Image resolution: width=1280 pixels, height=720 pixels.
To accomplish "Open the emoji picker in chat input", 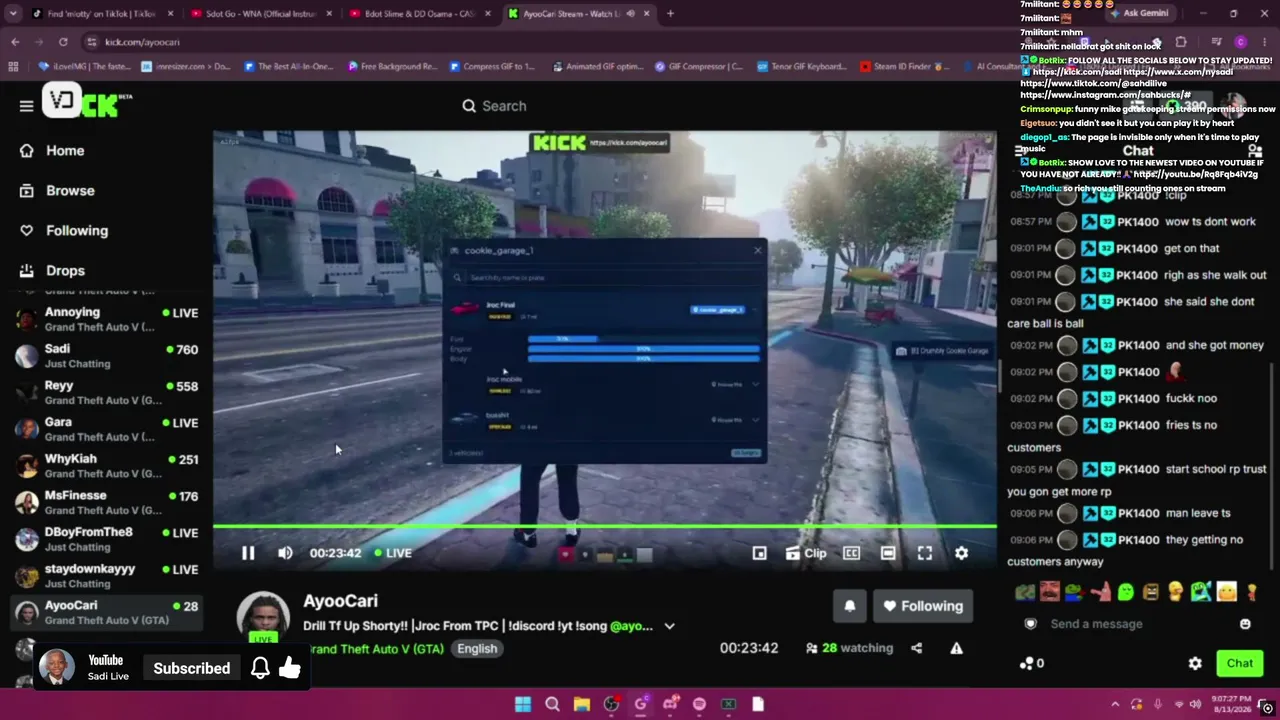I will [x=1245, y=624].
